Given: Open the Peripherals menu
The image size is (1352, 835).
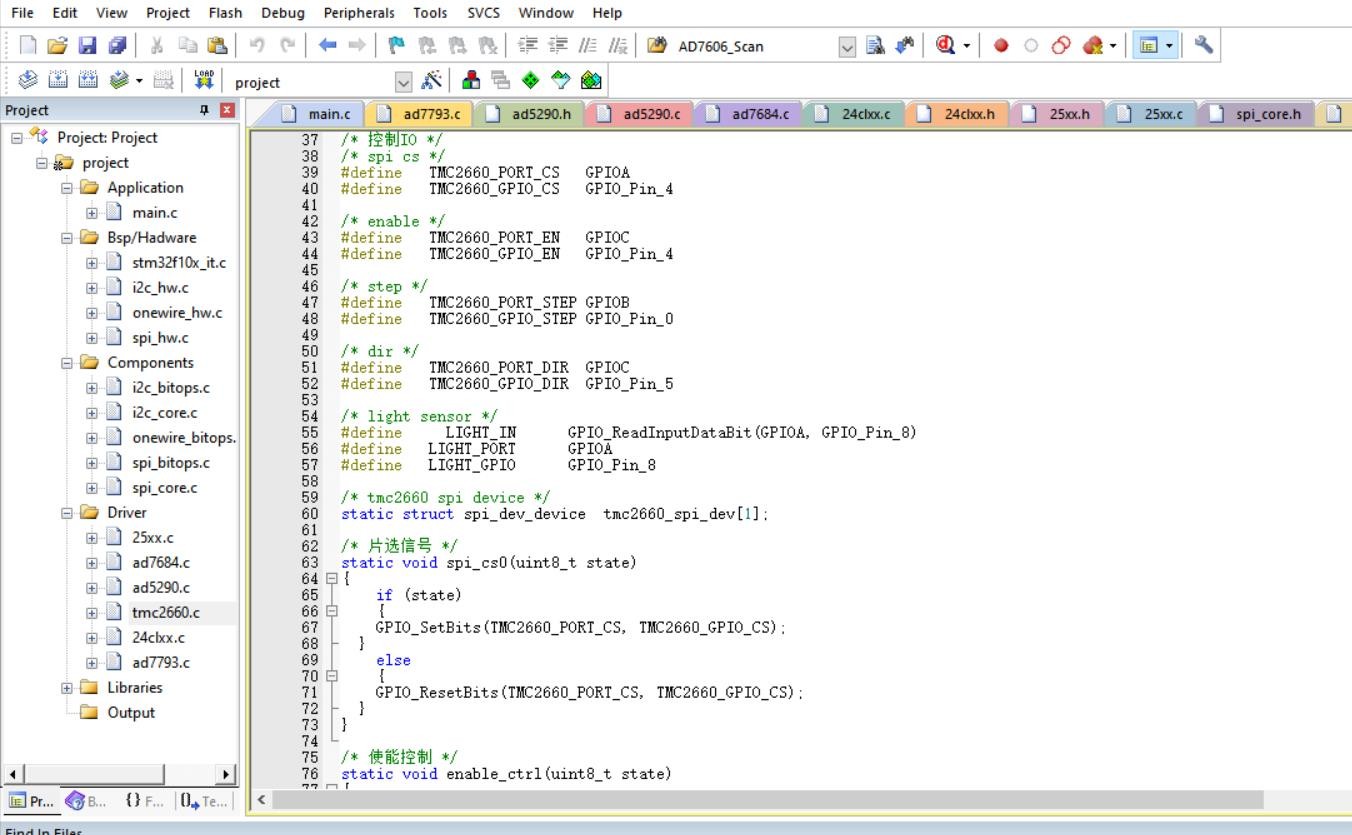Looking at the screenshot, I should [x=359, y=13].
